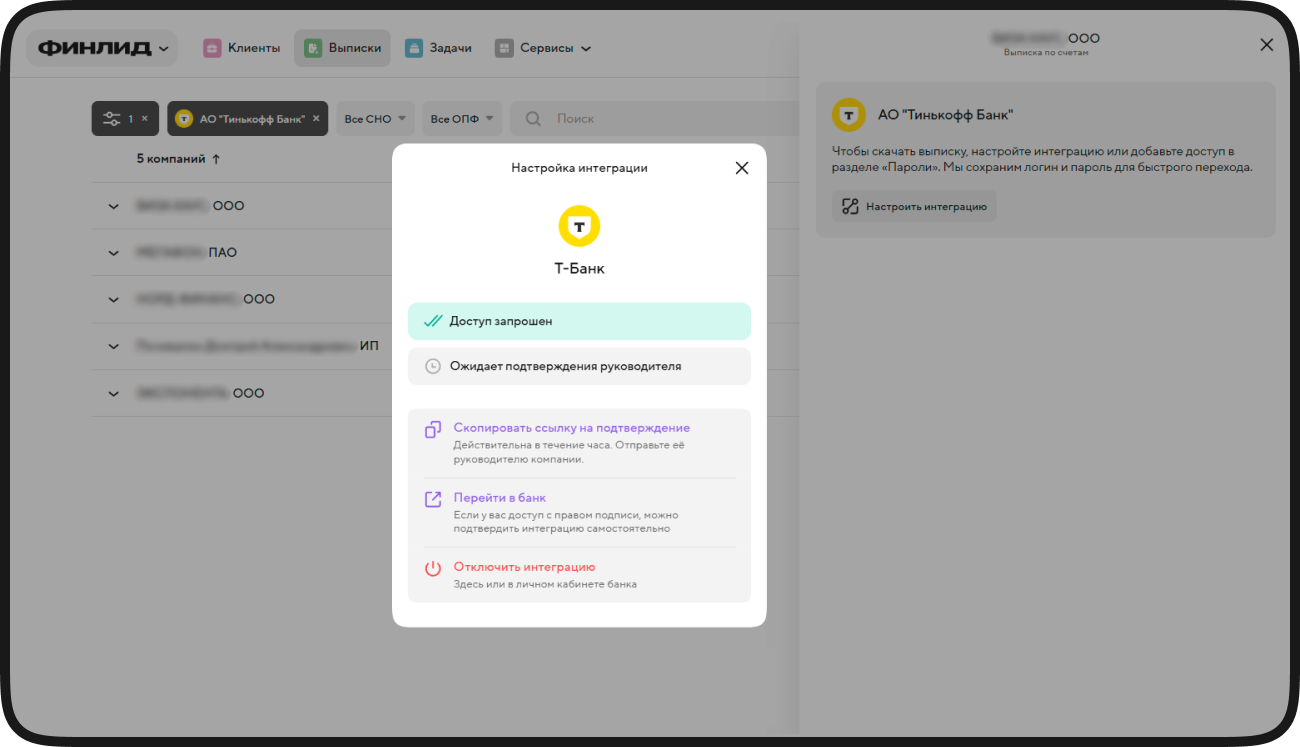1300x747 pixels.
Task: Click the Настройка интеграции dialog title
Action: [x=579, y=168]
